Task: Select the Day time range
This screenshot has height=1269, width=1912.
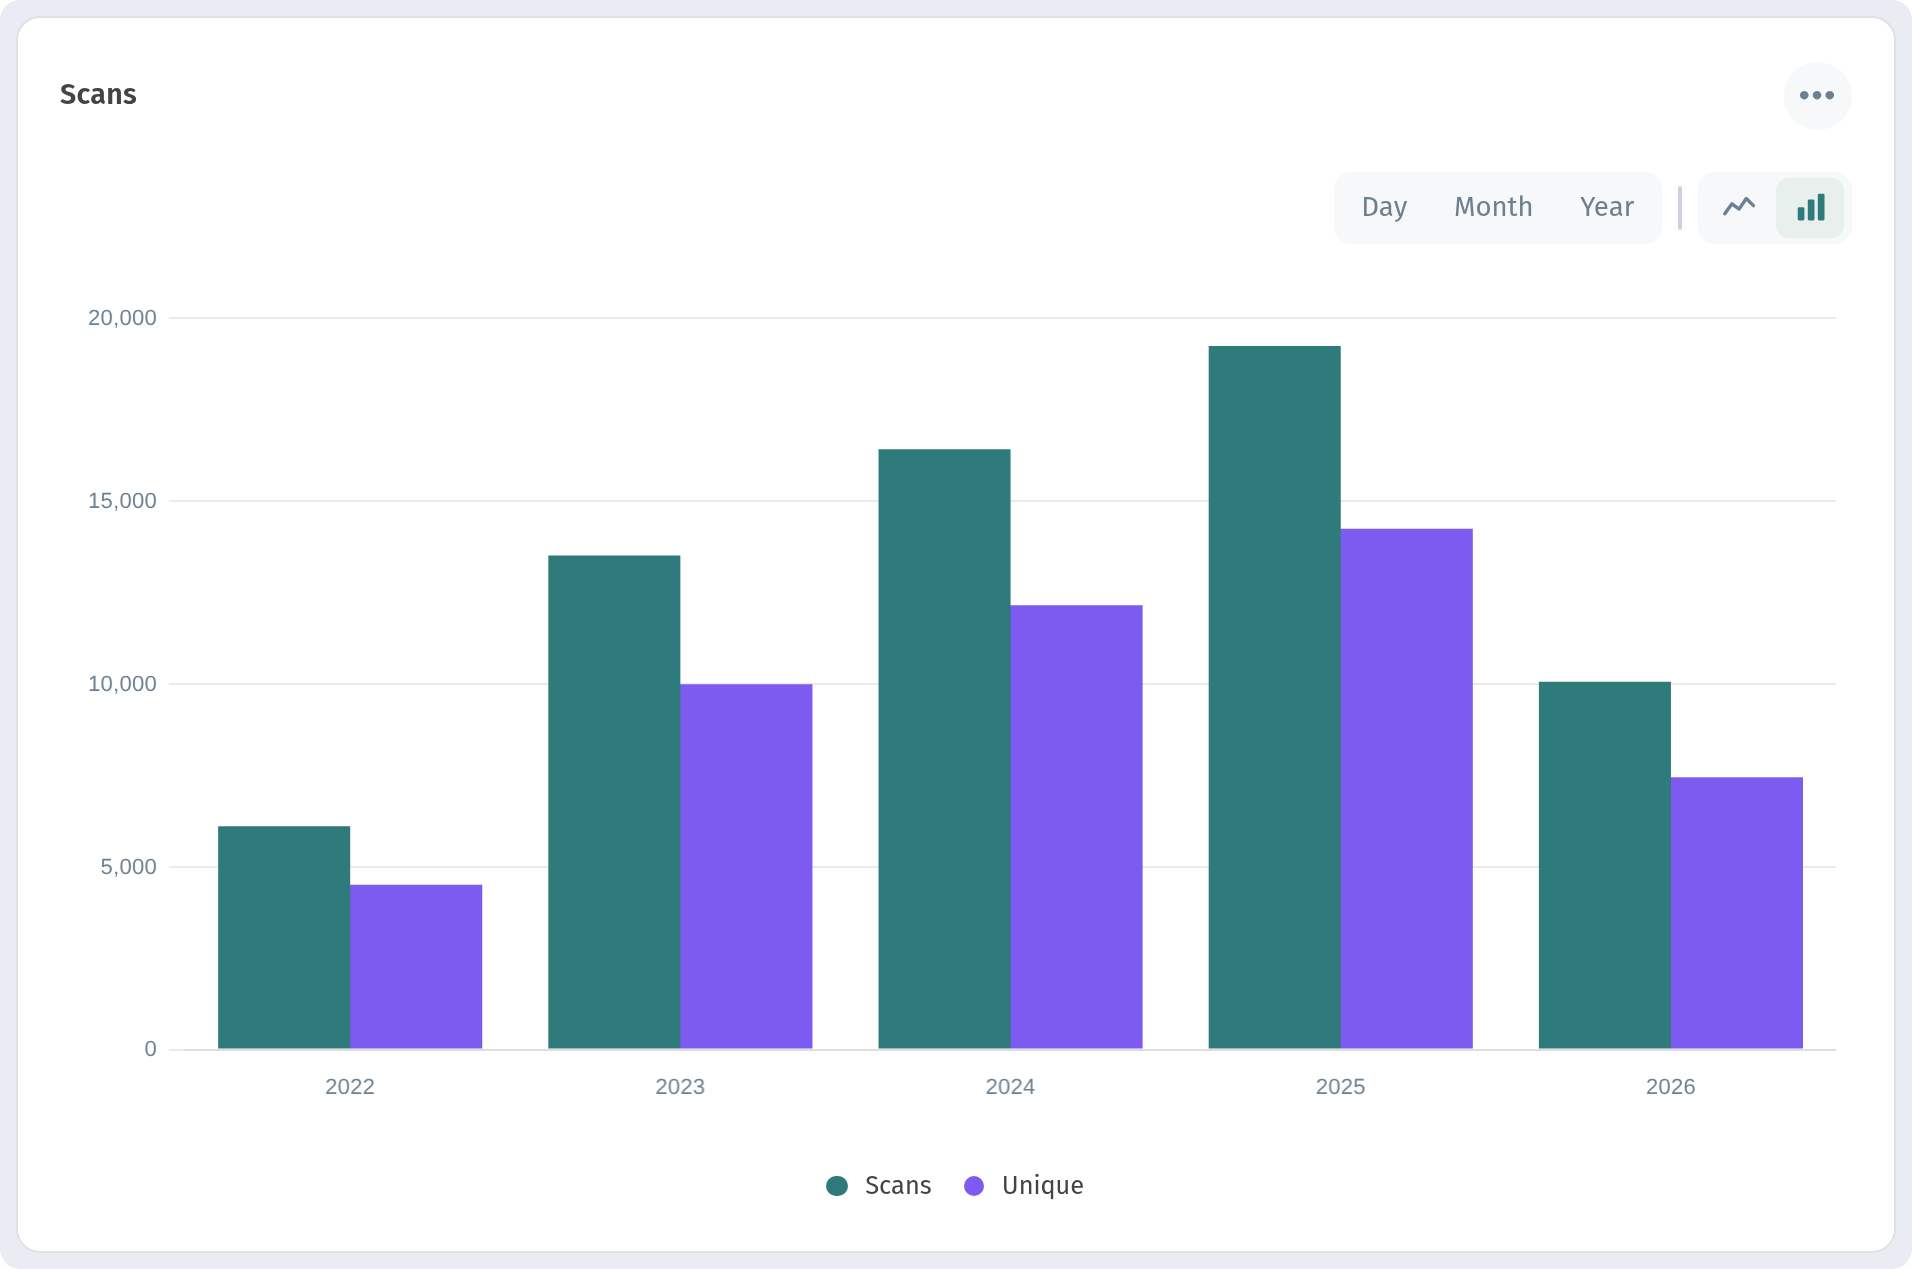Action: (x=1384, y=207)
